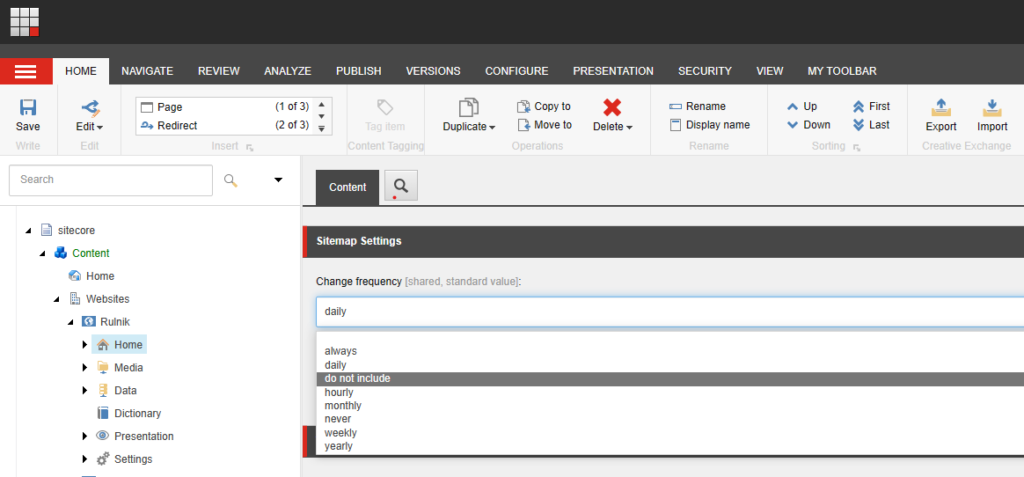
Task: Open search options dropdown arrow
Action: [278, 180]
